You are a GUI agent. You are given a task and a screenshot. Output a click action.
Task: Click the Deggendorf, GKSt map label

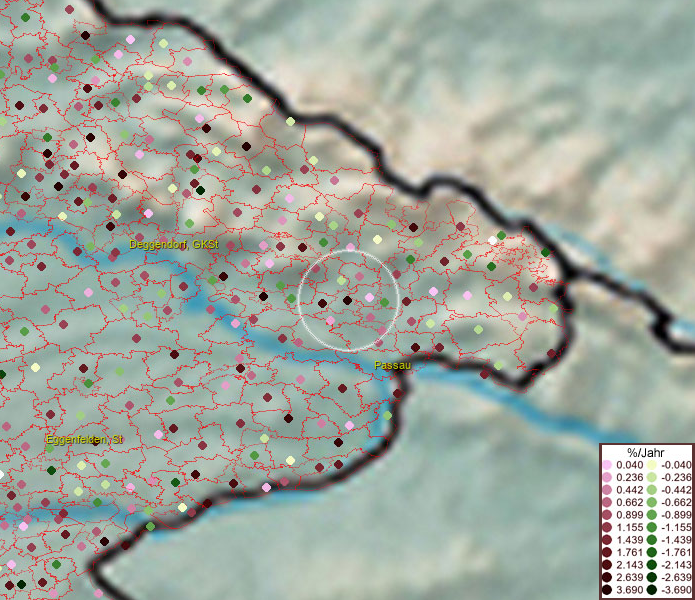coord(174,244)
